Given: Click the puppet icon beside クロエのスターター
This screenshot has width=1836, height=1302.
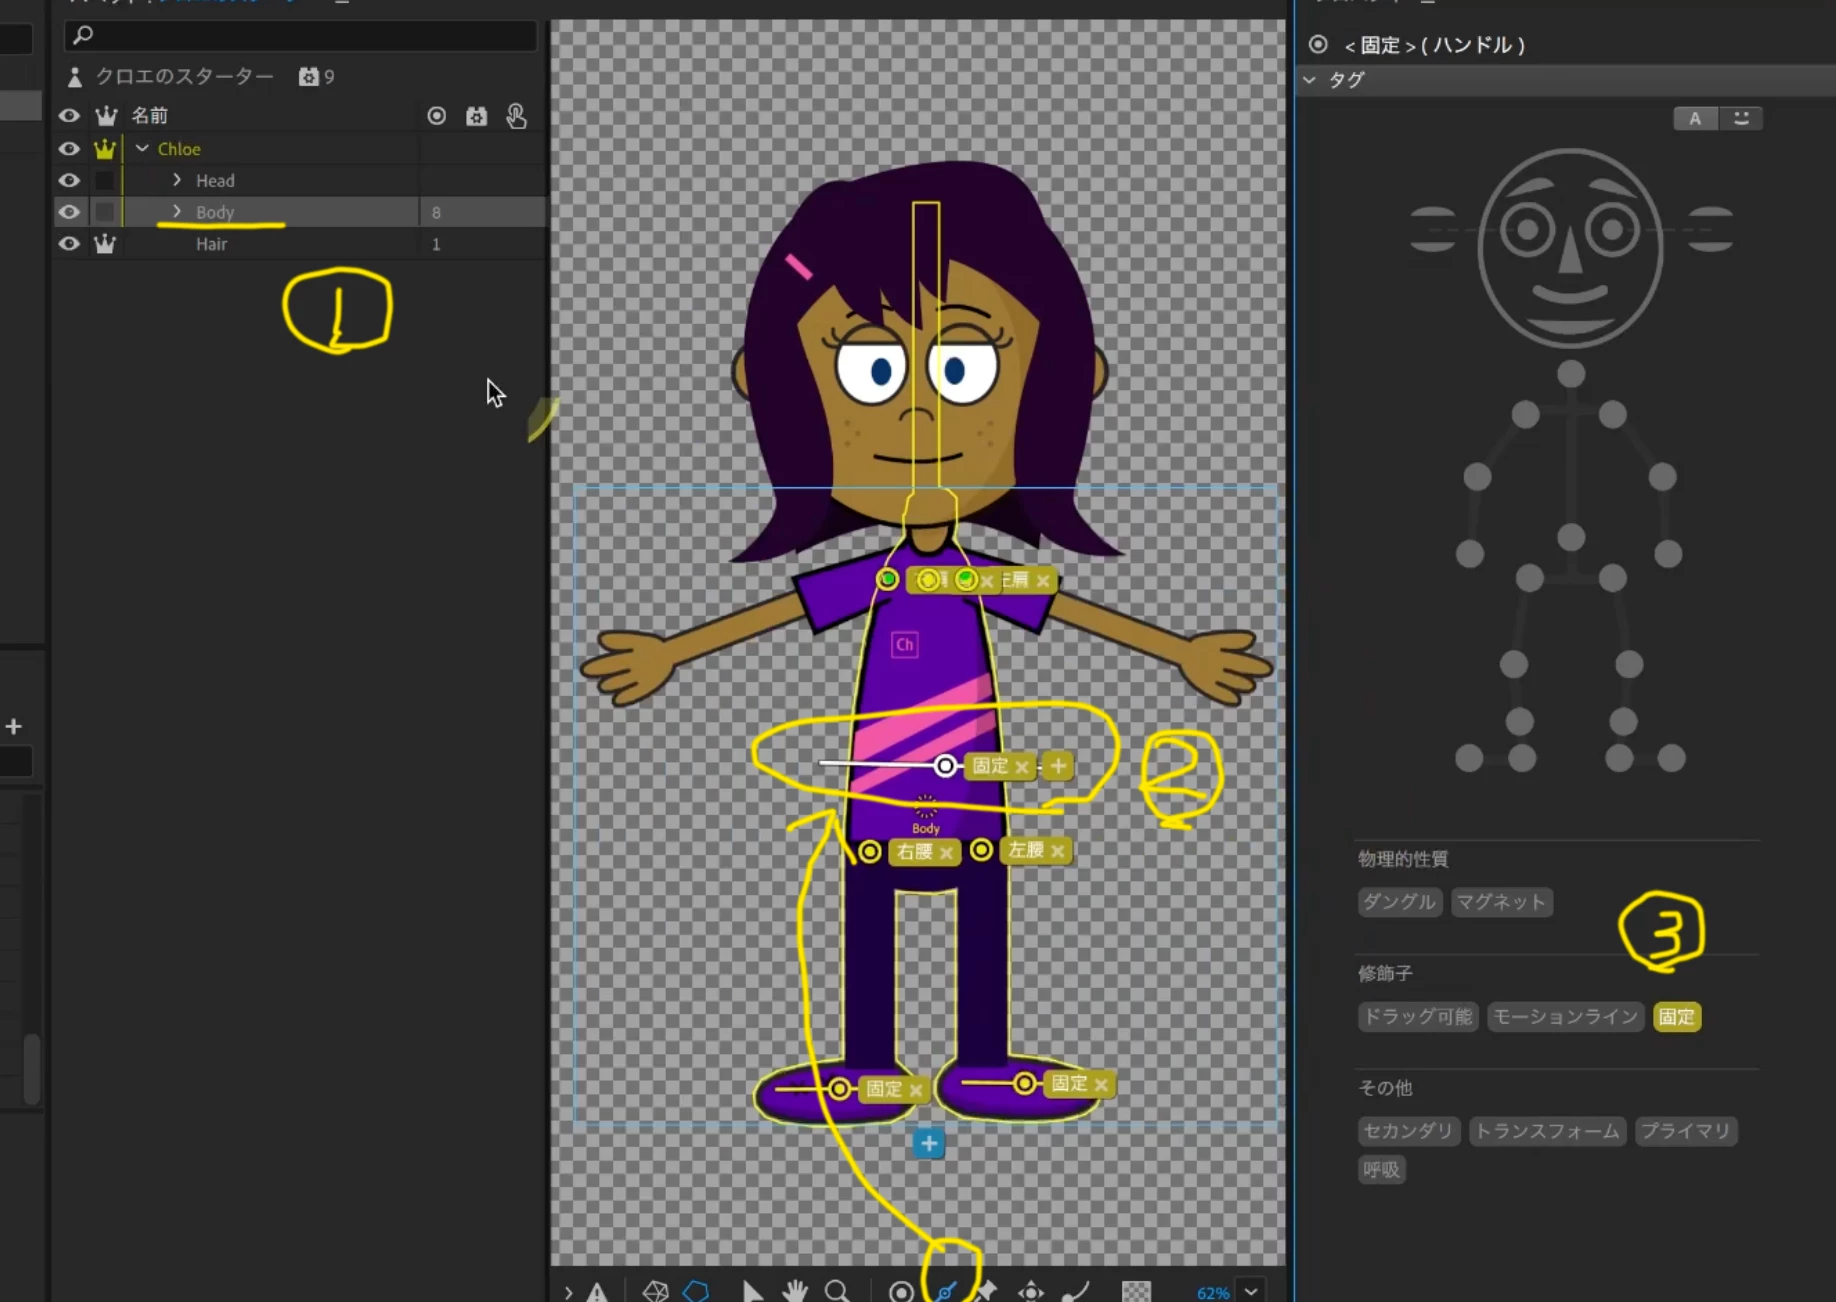Looking at the screenshot, I should coord(74,77).
